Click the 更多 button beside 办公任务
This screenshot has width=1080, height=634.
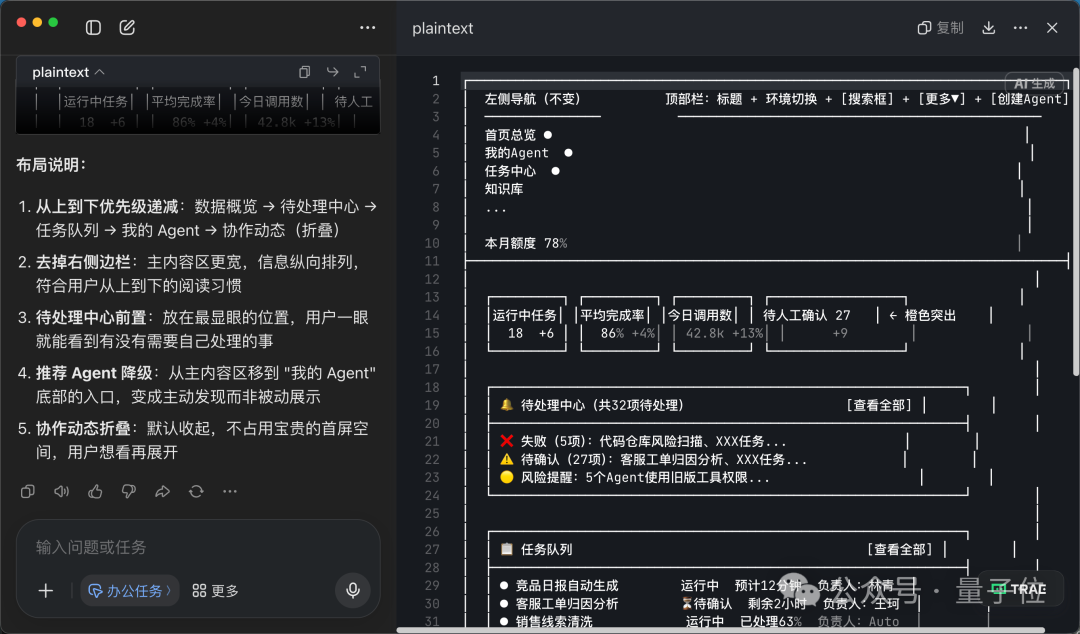216,591
